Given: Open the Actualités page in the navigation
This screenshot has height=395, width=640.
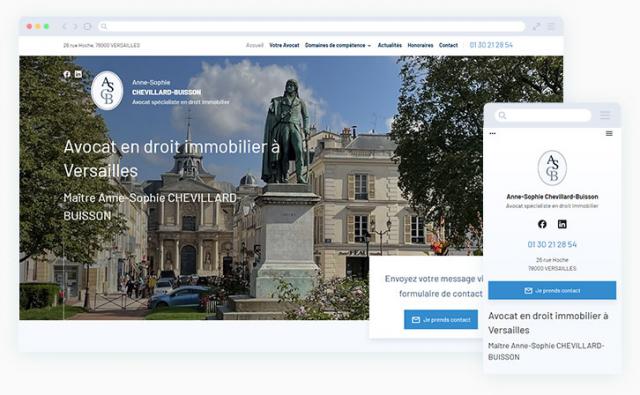Looking at the screenshot, I should tap(390, 45).
